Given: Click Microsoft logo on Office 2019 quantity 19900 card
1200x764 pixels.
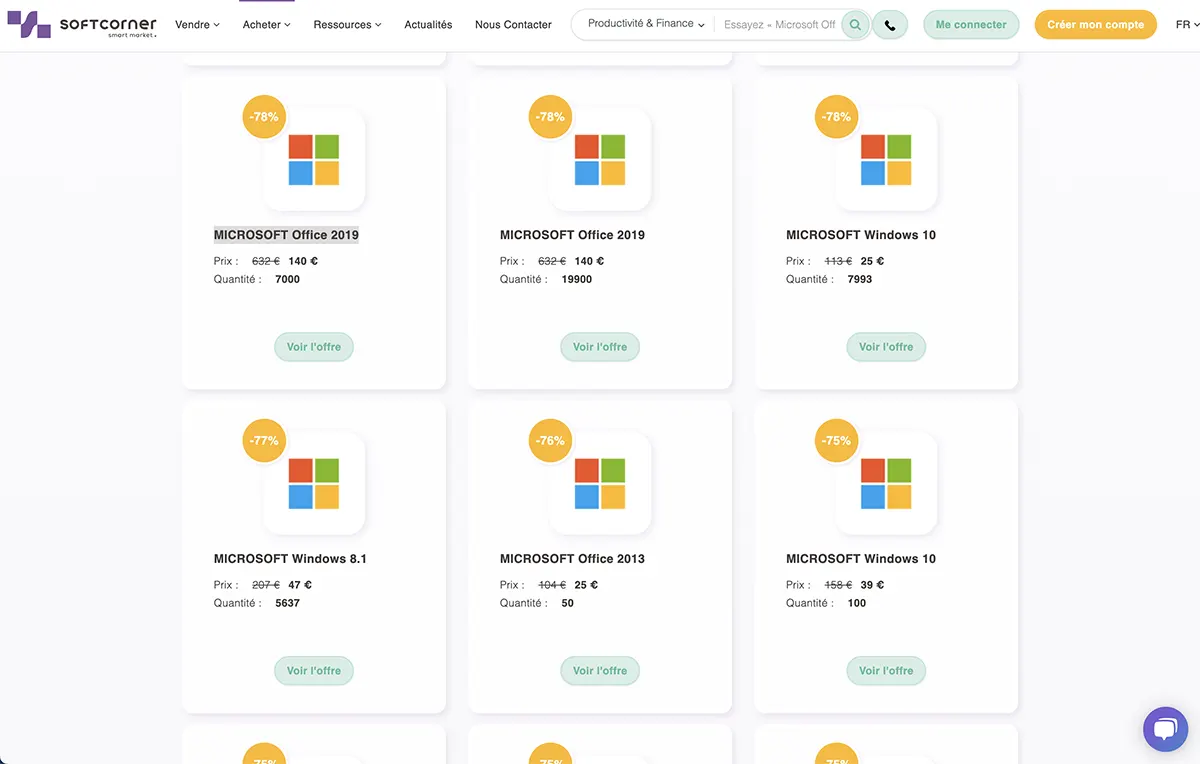Looking at the screenshot, I should click(x=600, y=160).
